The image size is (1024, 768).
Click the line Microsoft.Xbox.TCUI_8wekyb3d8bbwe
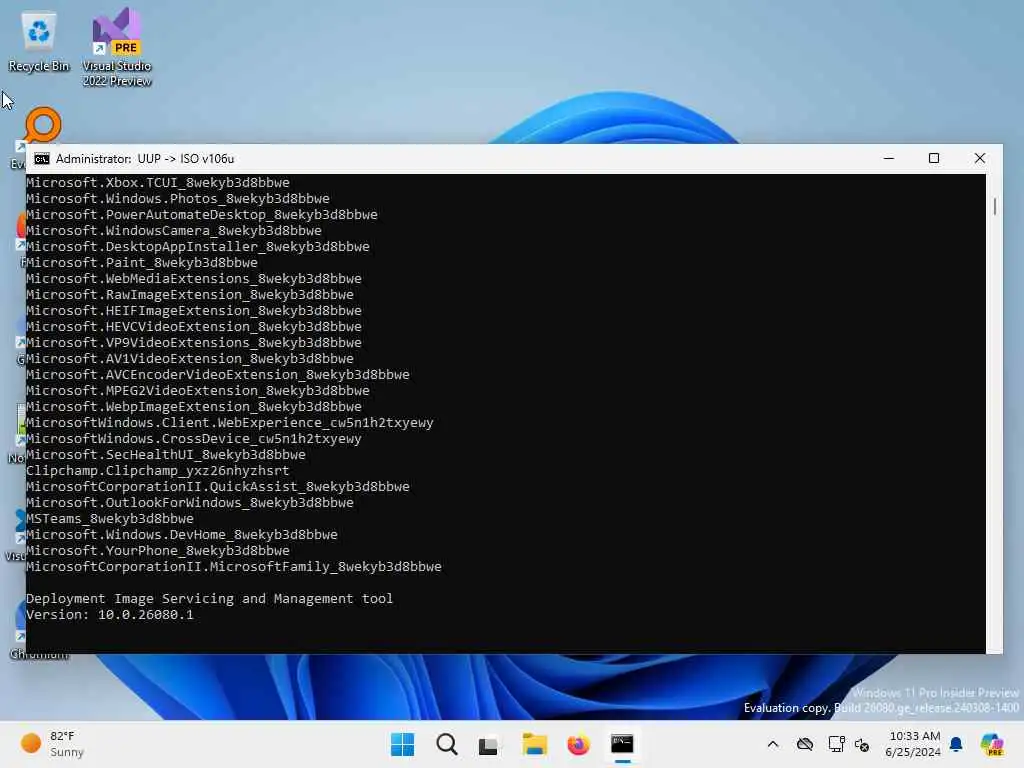point(157,182)
